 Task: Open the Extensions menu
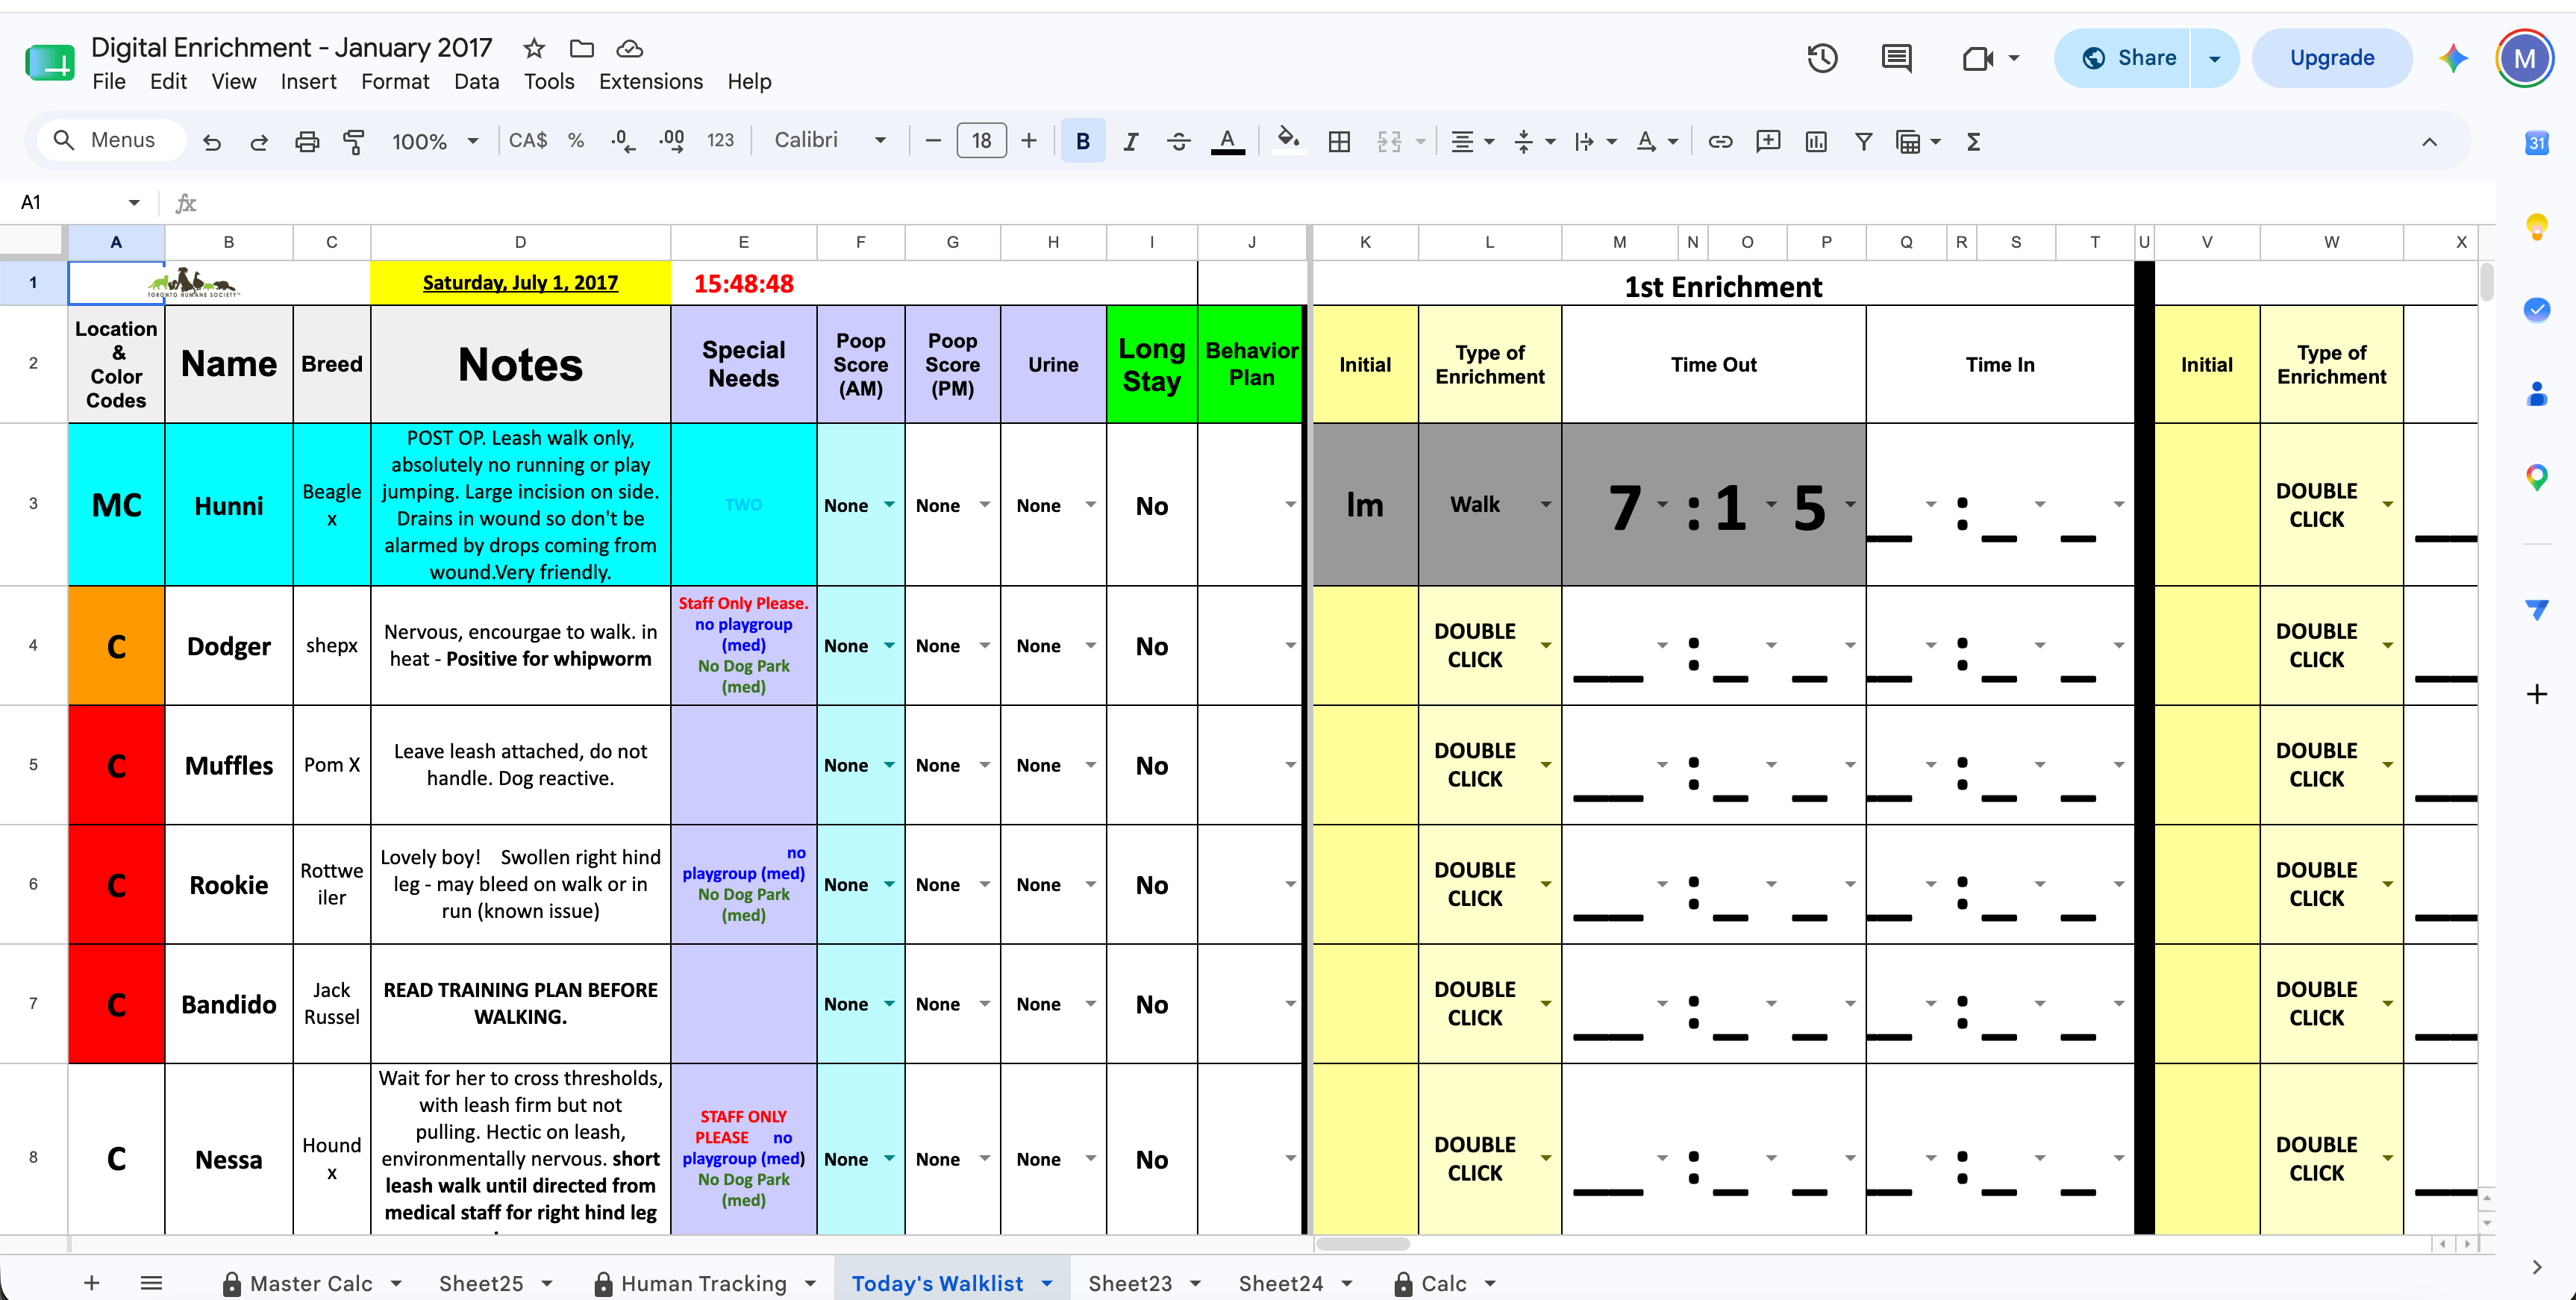[x=650, y=82]
